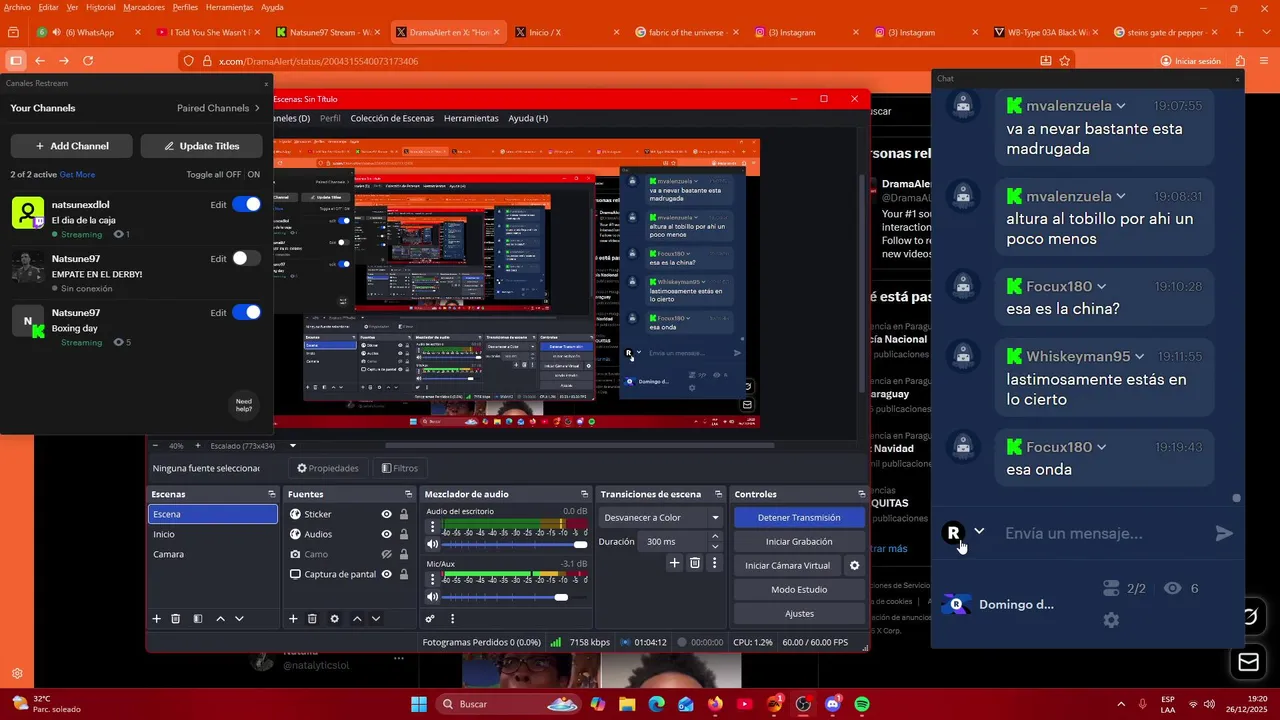This screenshot has height=720, width=1280.
Task: Open transition properties dots menu
Action: (x=714, y=563)
